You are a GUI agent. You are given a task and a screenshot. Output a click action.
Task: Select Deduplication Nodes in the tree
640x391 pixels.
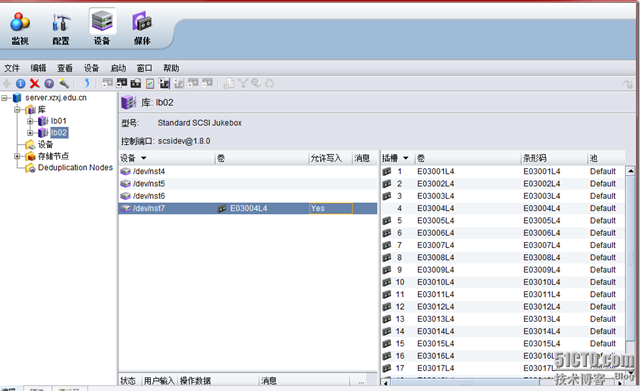tap(75, 168)
